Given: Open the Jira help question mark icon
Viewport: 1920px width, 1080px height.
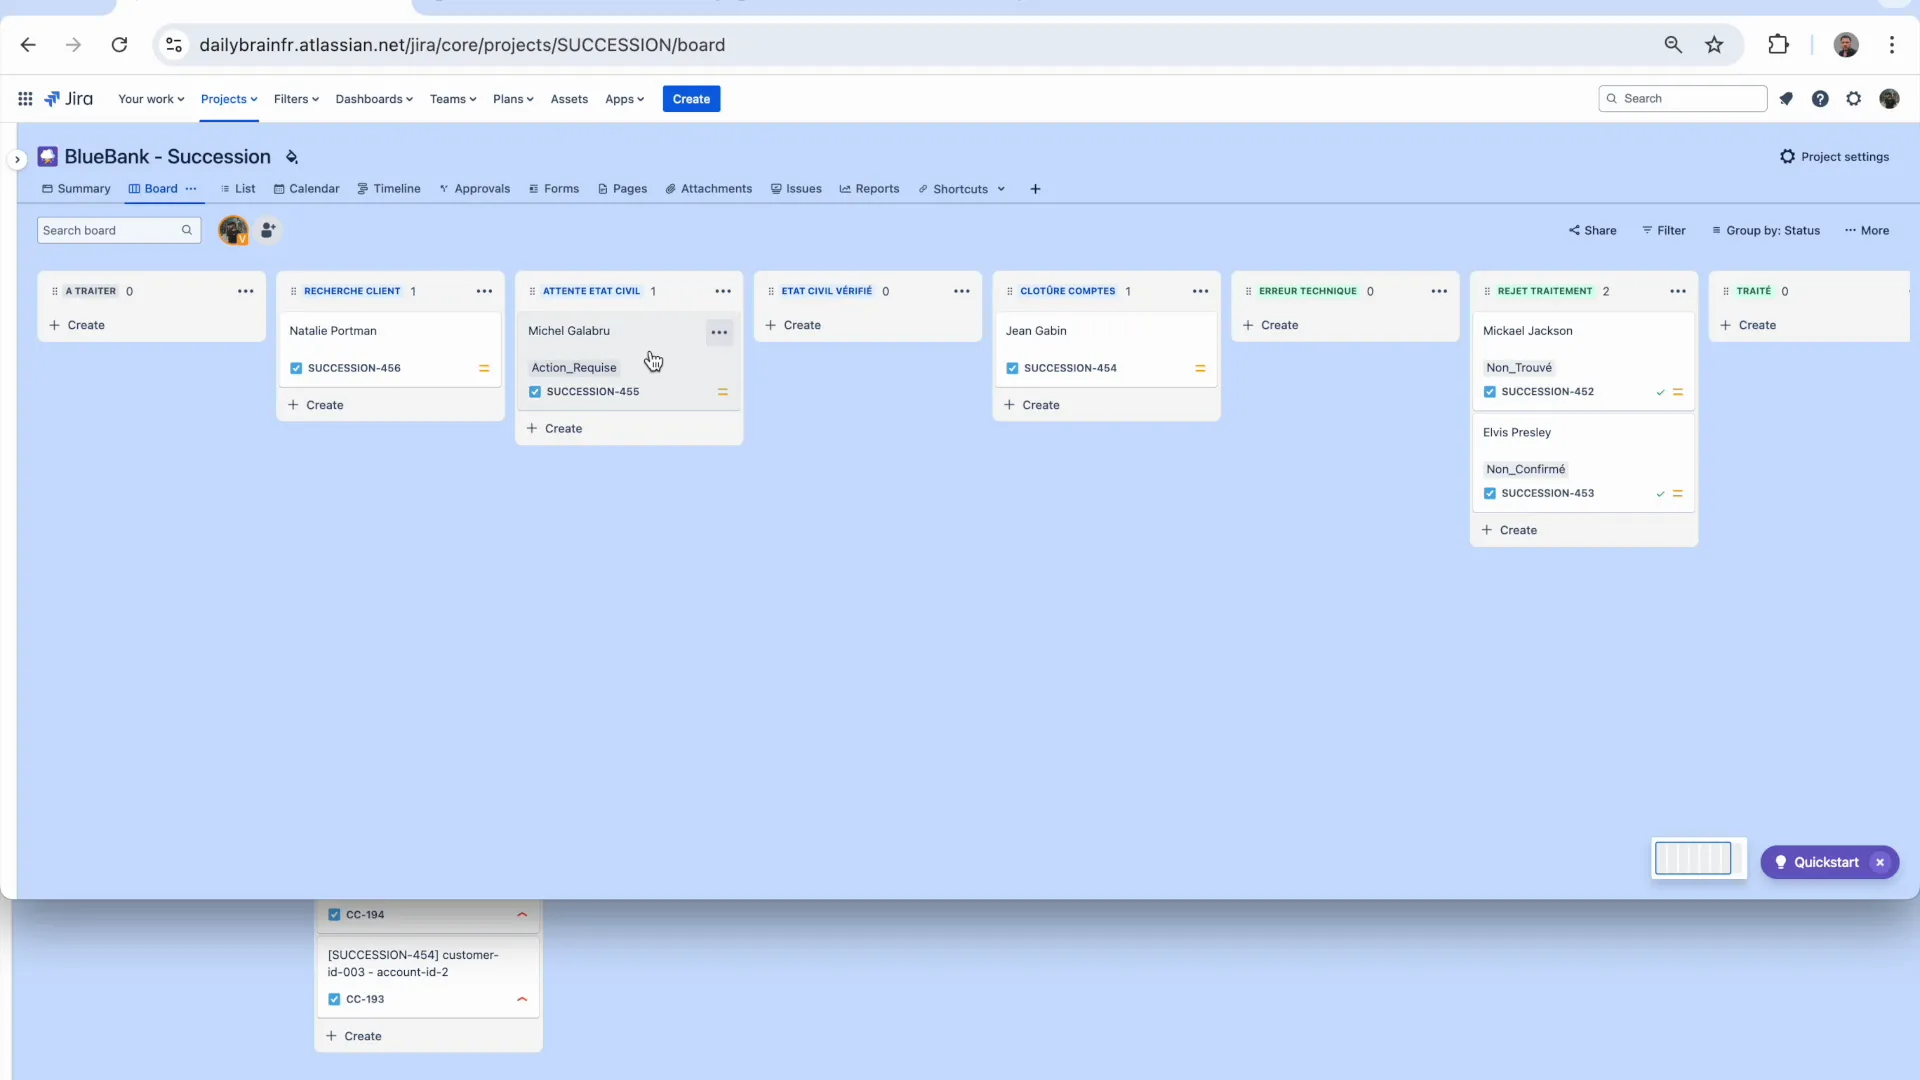Looking at the screenshot, I should [1820, 99].
